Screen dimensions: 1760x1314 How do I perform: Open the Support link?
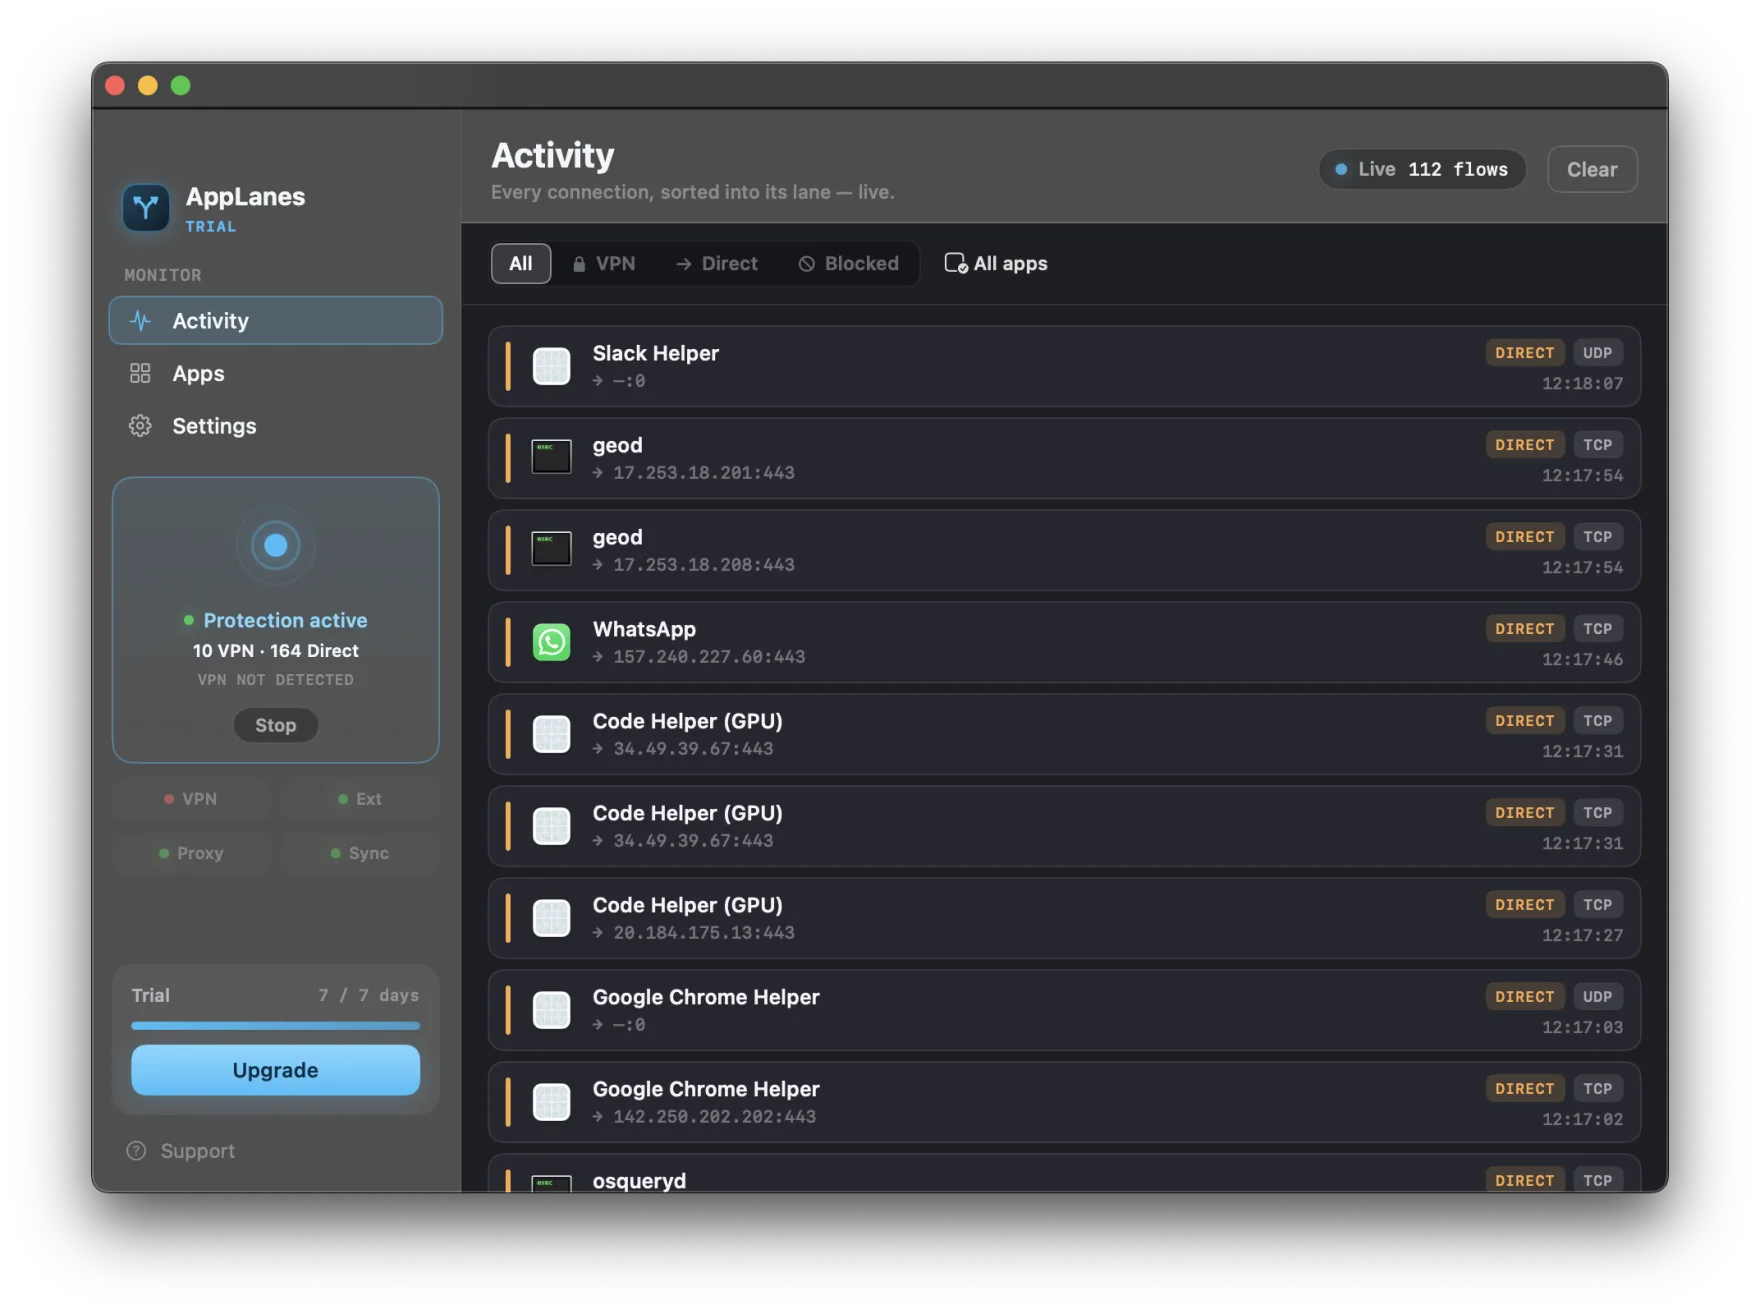[x=181, y=1151]
